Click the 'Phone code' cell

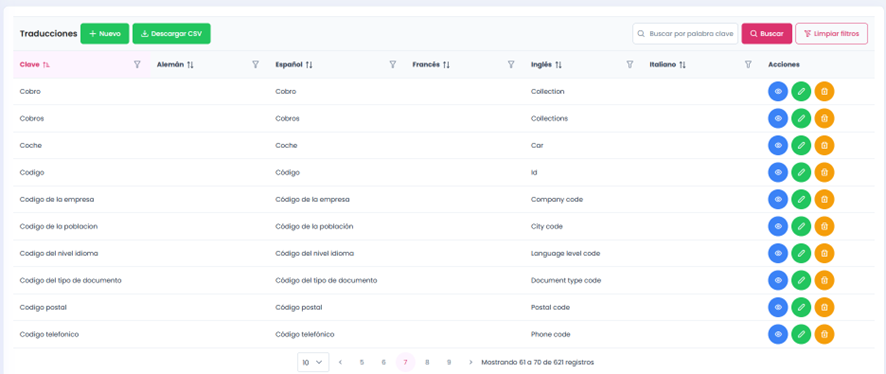549,334
